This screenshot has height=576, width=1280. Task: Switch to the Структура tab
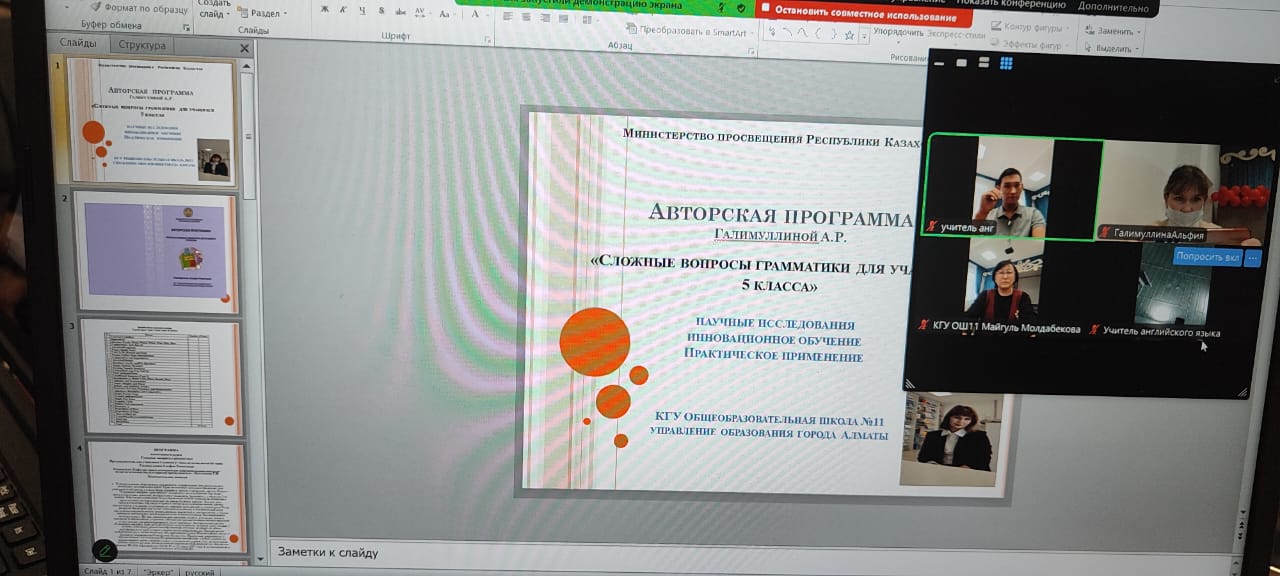pyautogui.click(x=142, y=45)
